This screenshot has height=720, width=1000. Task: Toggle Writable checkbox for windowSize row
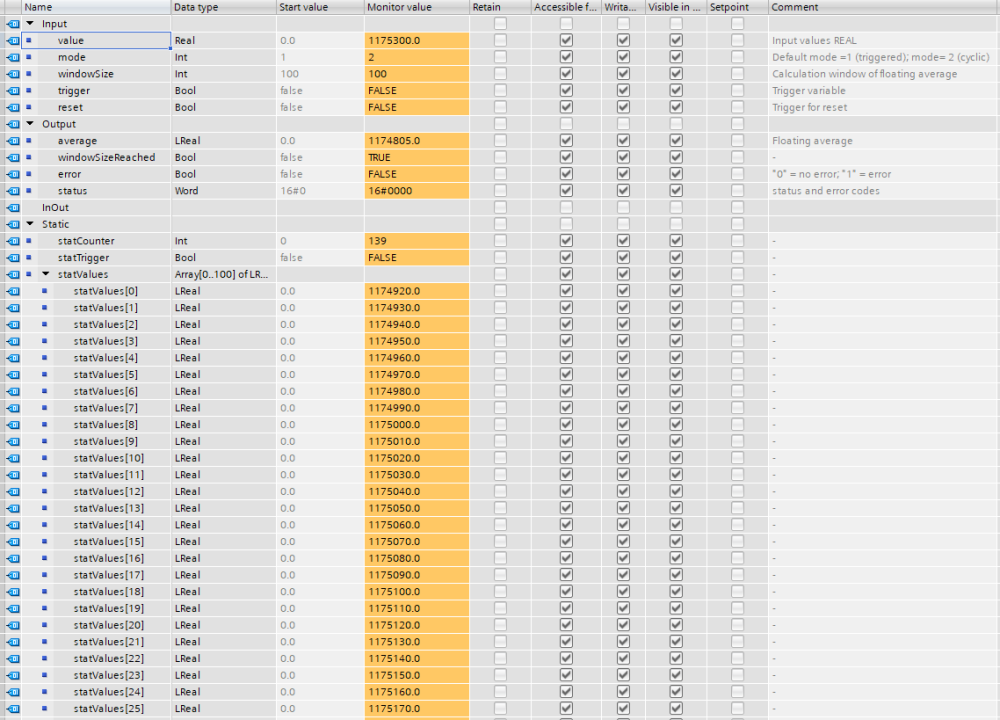[x=623, y=73]
